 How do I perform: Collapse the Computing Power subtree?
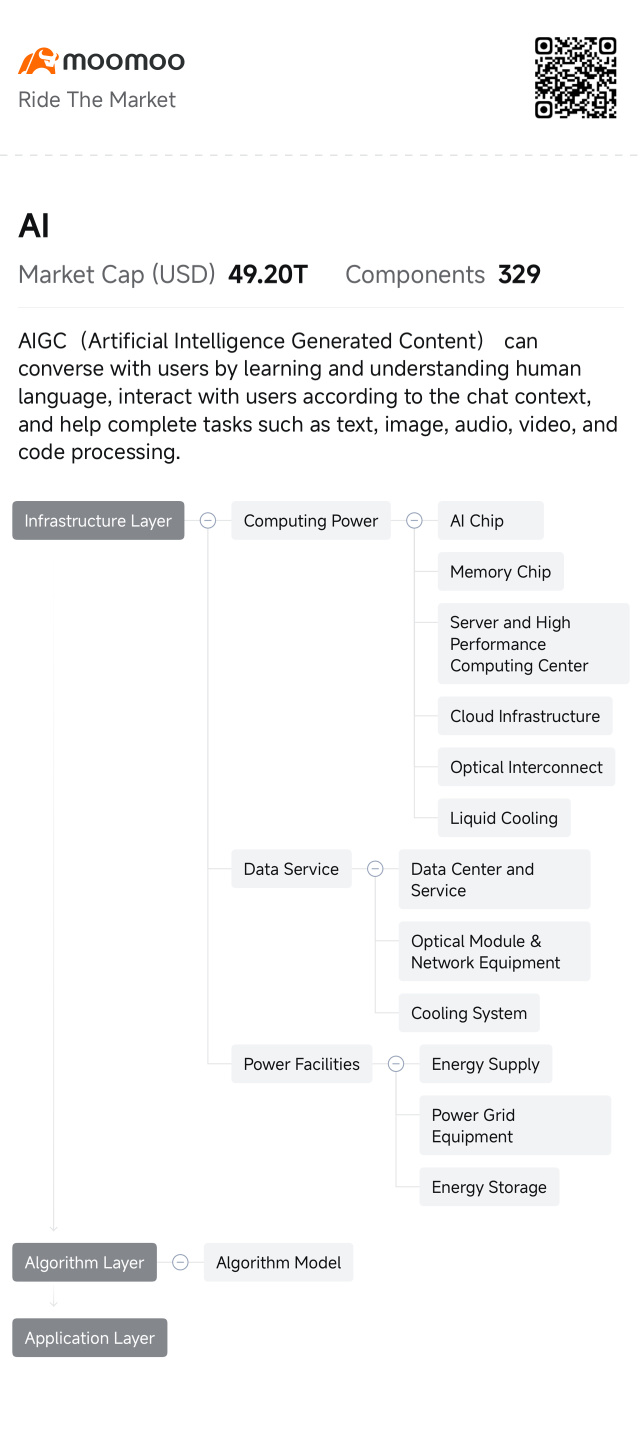[414, 521]
